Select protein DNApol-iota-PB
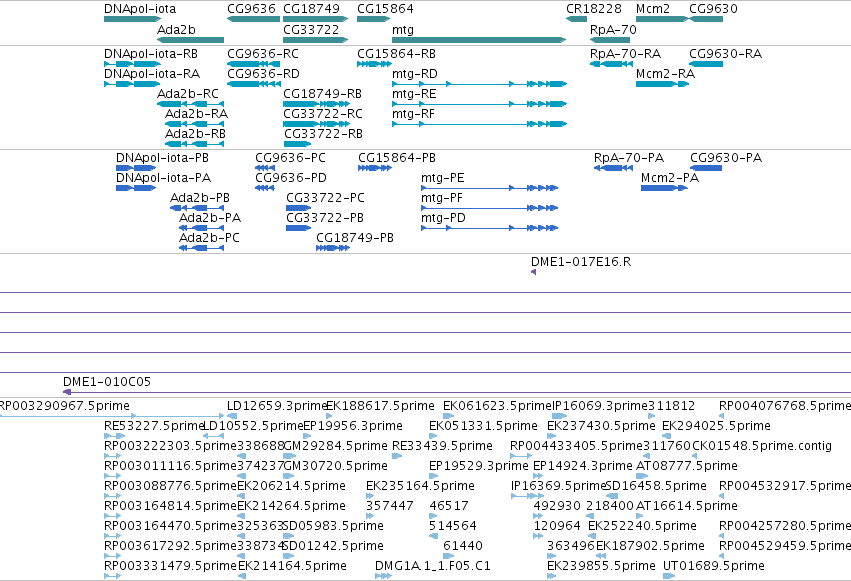 click(x=162, y=158)
